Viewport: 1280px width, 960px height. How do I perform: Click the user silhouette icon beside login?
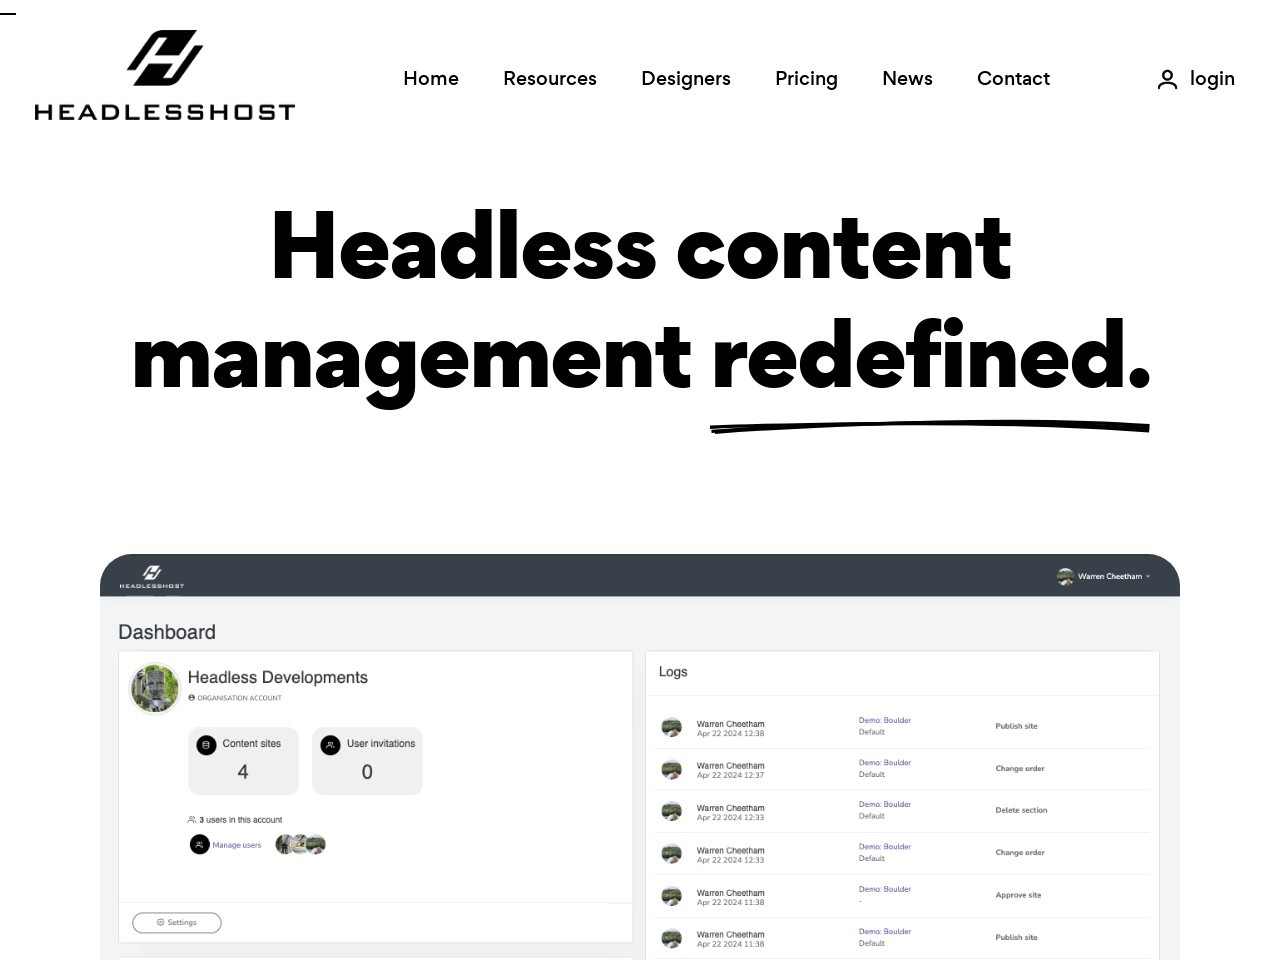1167,80
